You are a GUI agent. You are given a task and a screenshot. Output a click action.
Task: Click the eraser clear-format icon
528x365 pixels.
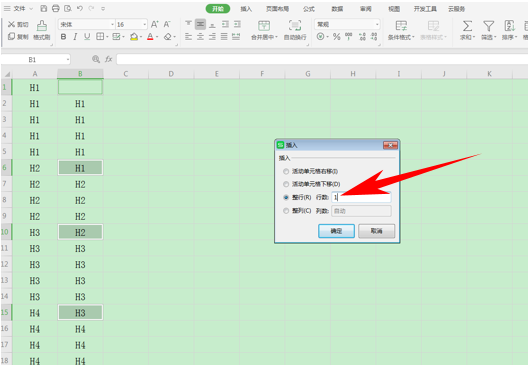point(168,36)
